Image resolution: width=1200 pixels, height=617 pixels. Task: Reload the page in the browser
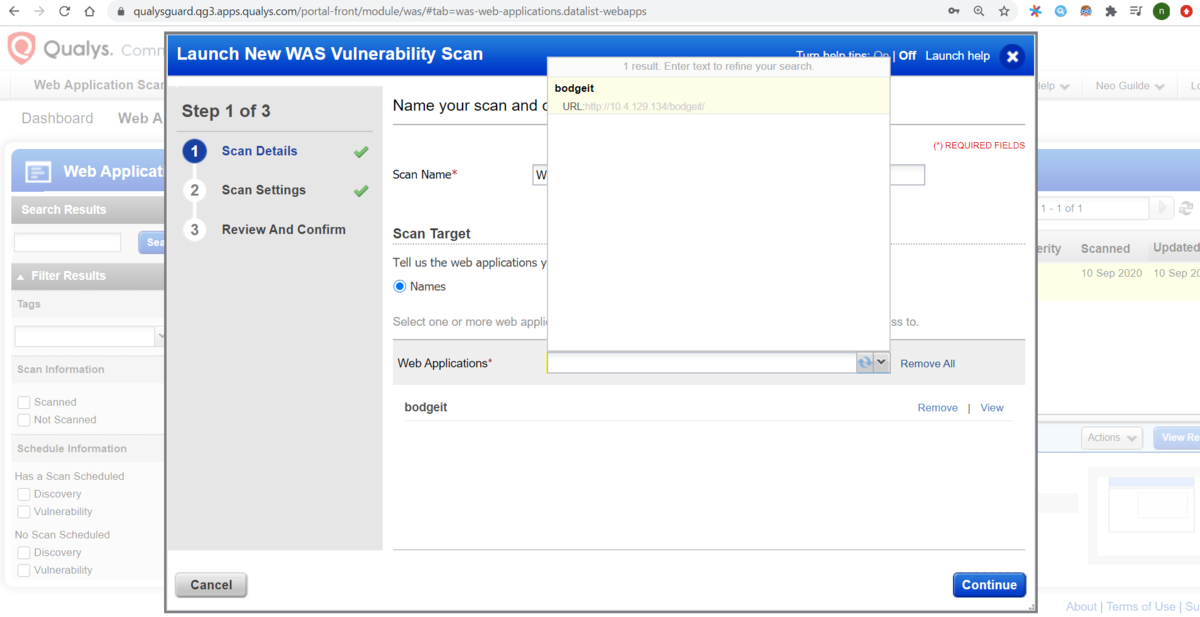tap(65, 12)
